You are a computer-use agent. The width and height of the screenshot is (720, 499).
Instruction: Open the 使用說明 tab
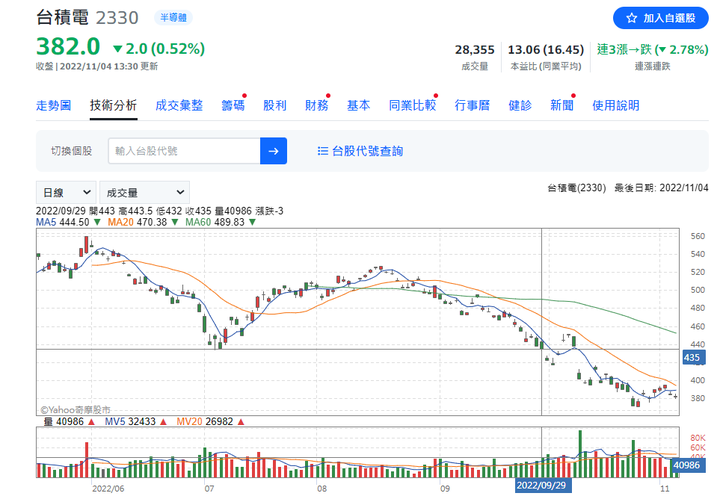click(616, 105)
